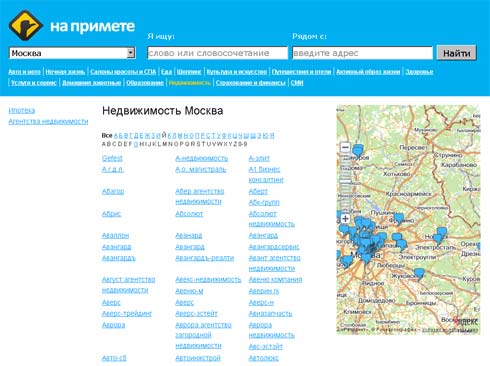
Task: Click the Найти search button
Action: pyautogui.click(x=456, y=53)
